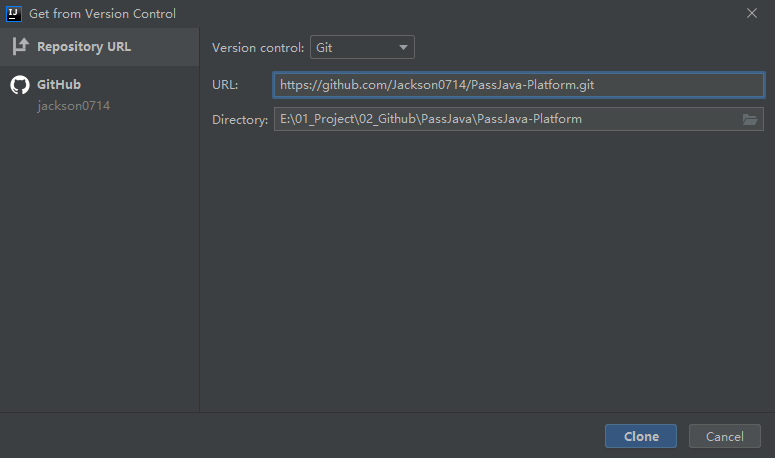Click the "Version control:" label
The image size is (775, 458).
point(258,47)
